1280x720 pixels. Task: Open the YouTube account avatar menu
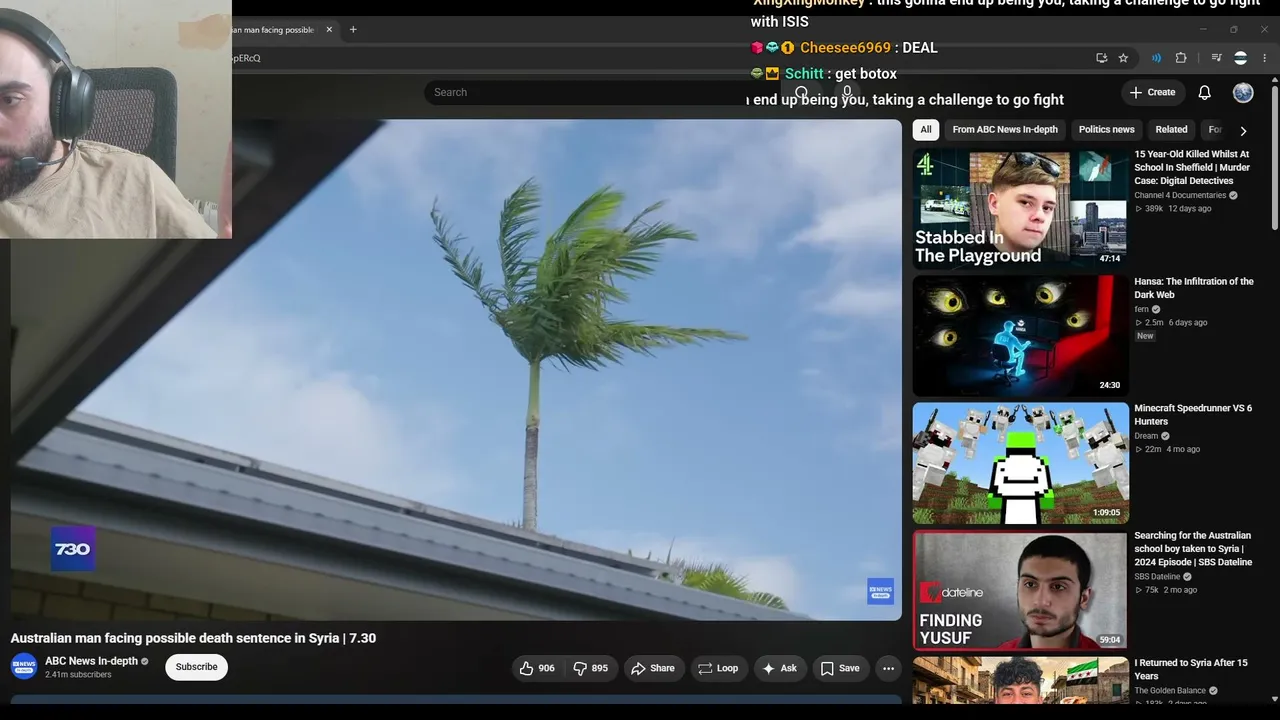pos(1243,92)
